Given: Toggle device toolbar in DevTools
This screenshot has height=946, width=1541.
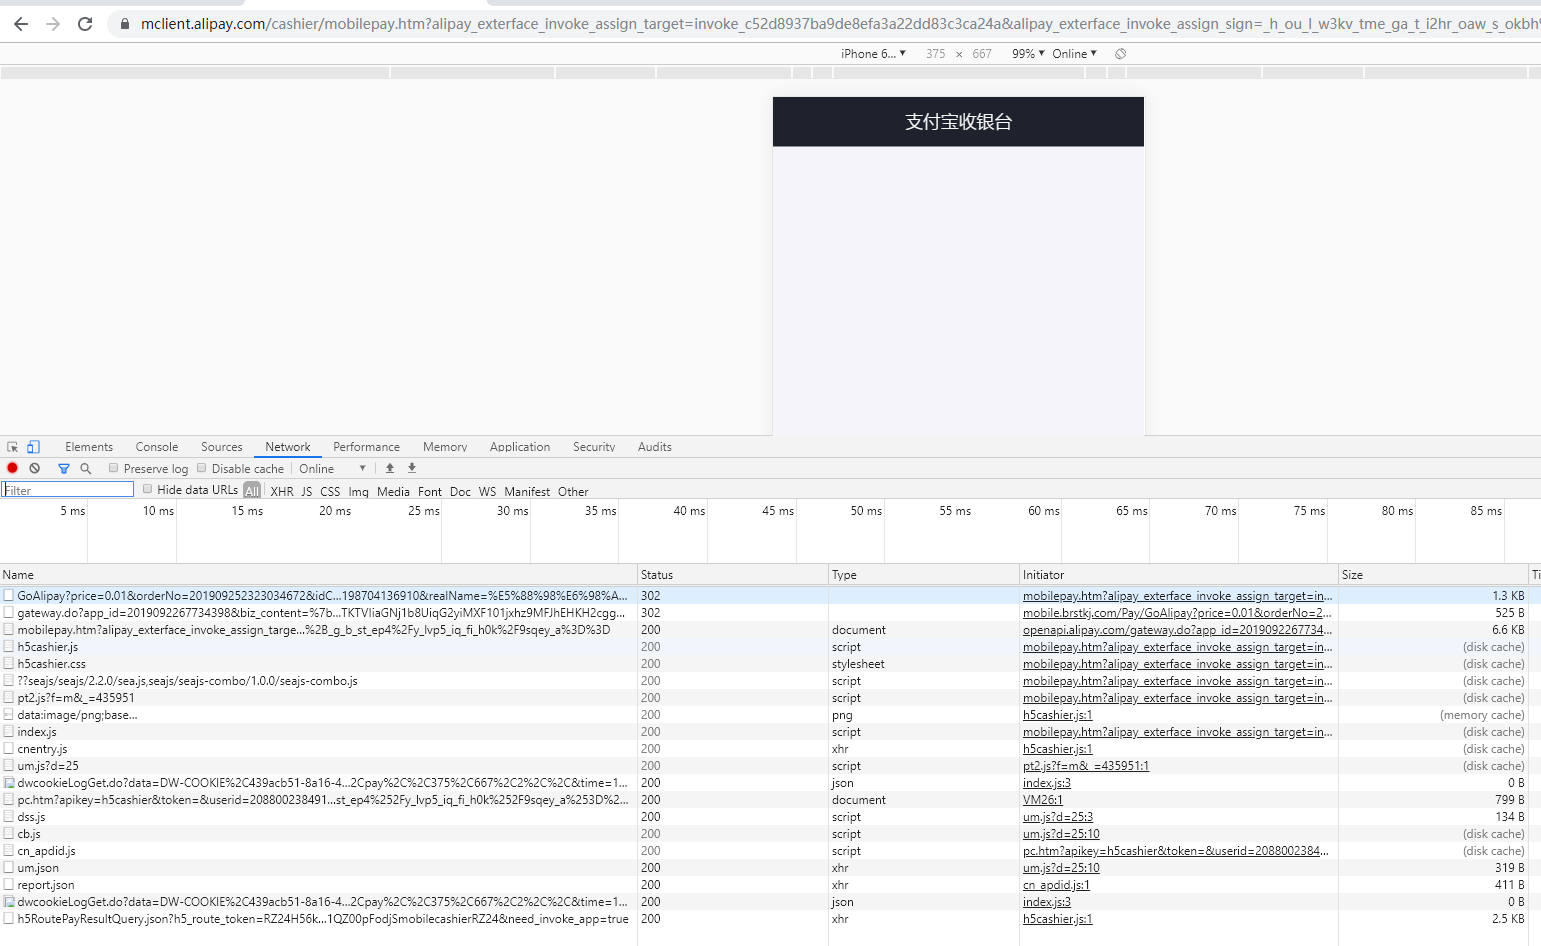Looking at the screenshot, I should (33, 447).
